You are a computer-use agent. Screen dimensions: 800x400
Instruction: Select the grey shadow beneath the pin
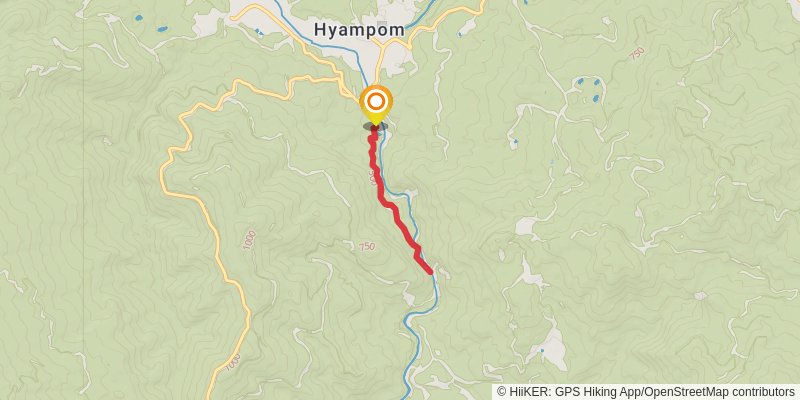click(376, 126)
